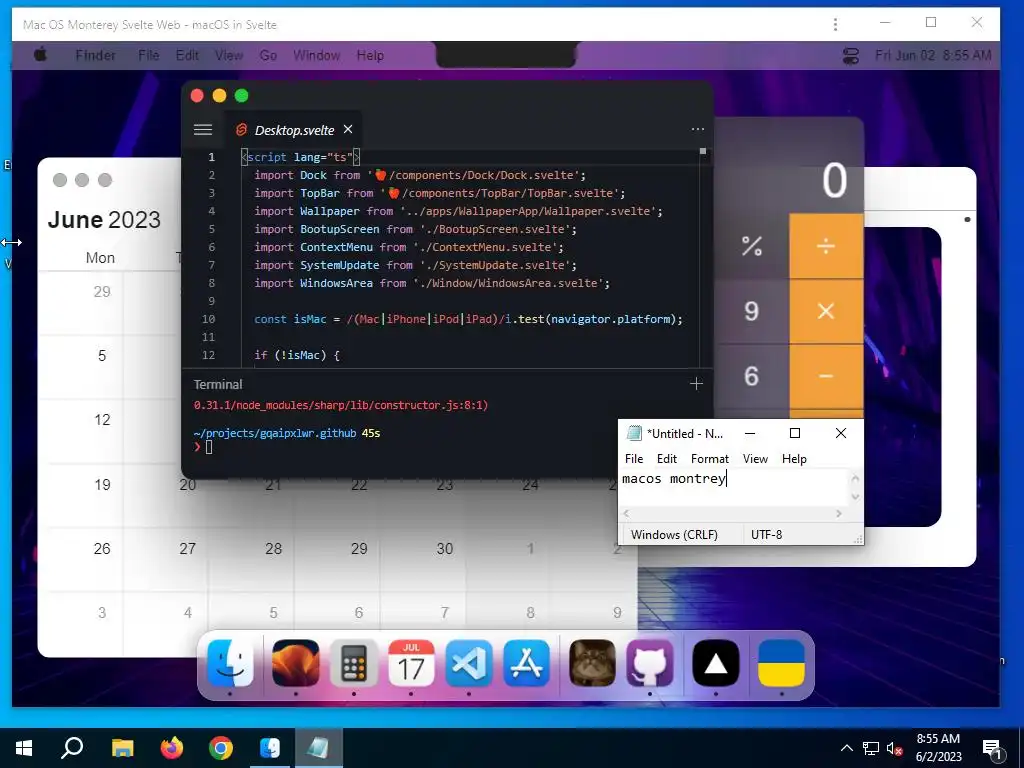Open Notepad Format menu

tap(710, 458)
